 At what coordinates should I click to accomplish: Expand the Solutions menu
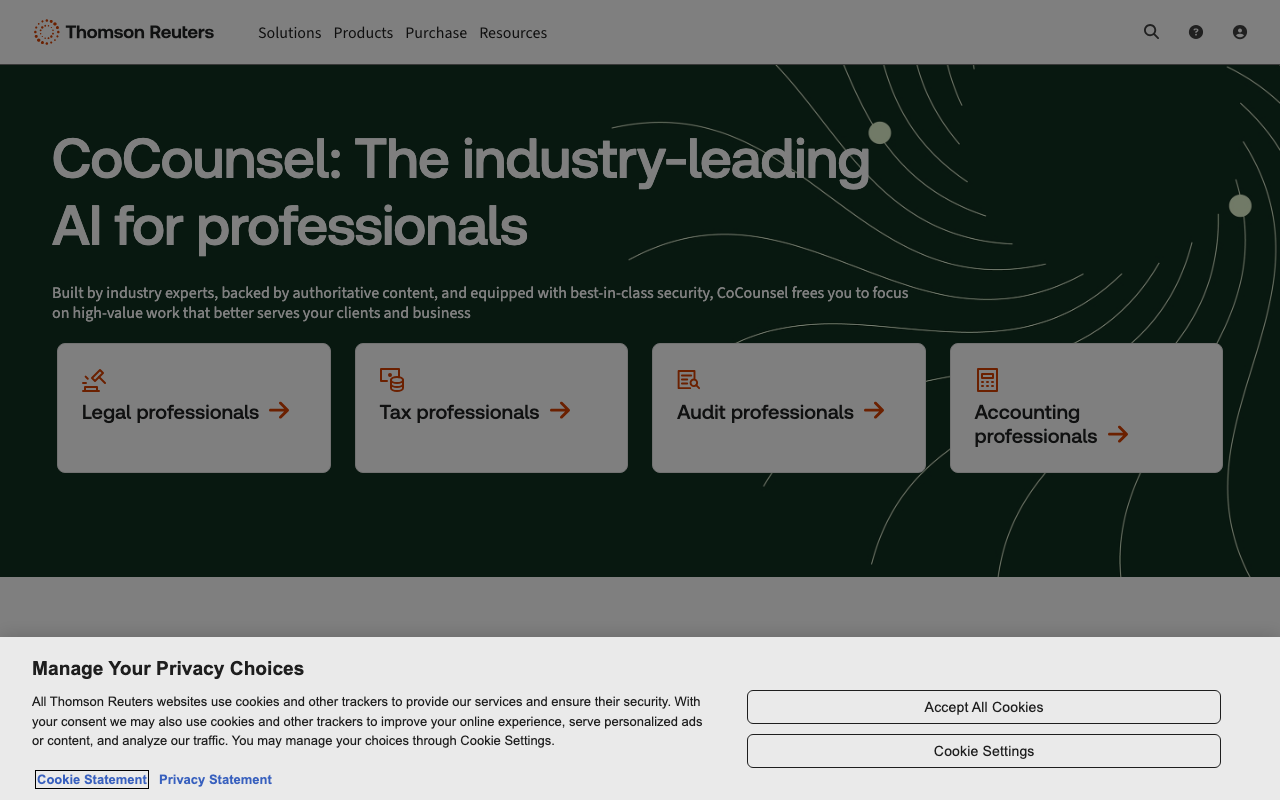289,33
